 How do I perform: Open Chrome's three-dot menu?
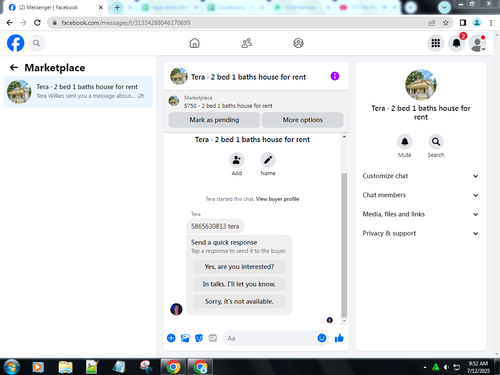[x=491, y=23]
